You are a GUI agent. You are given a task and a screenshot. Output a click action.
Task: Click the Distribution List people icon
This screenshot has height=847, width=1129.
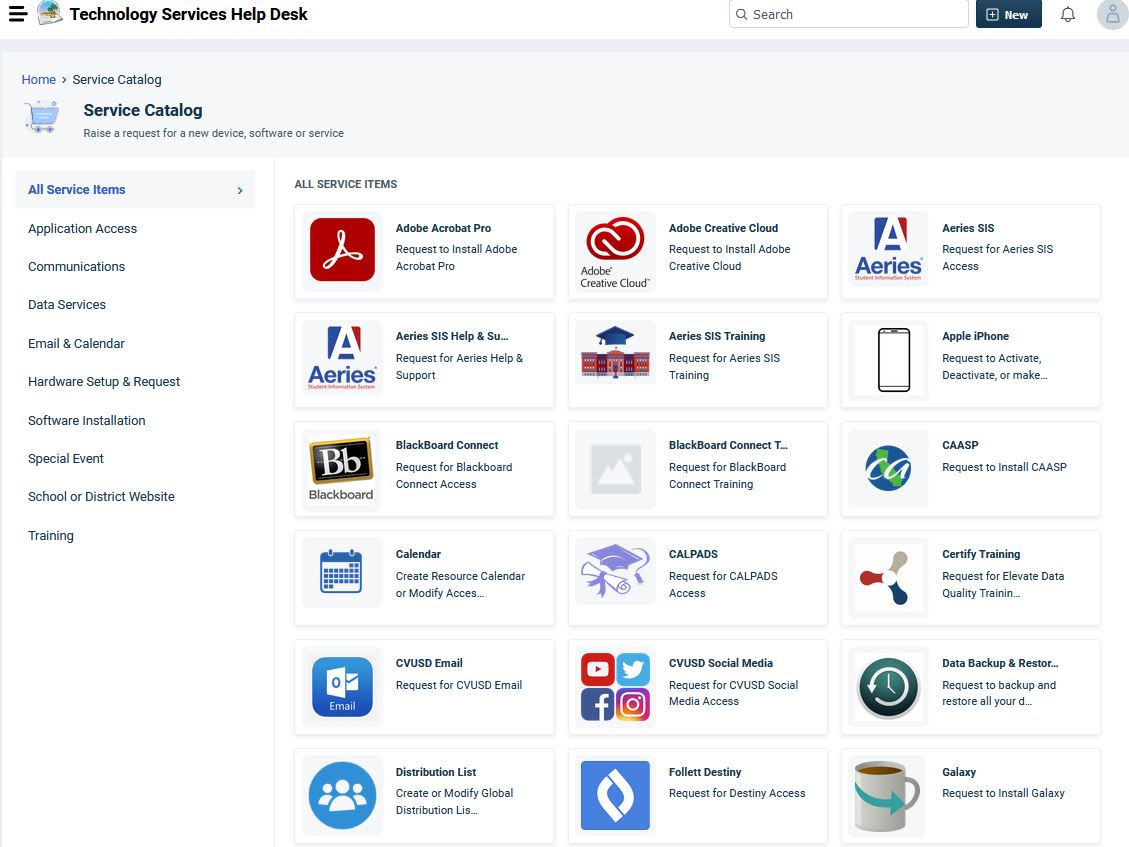pos(342,795)
